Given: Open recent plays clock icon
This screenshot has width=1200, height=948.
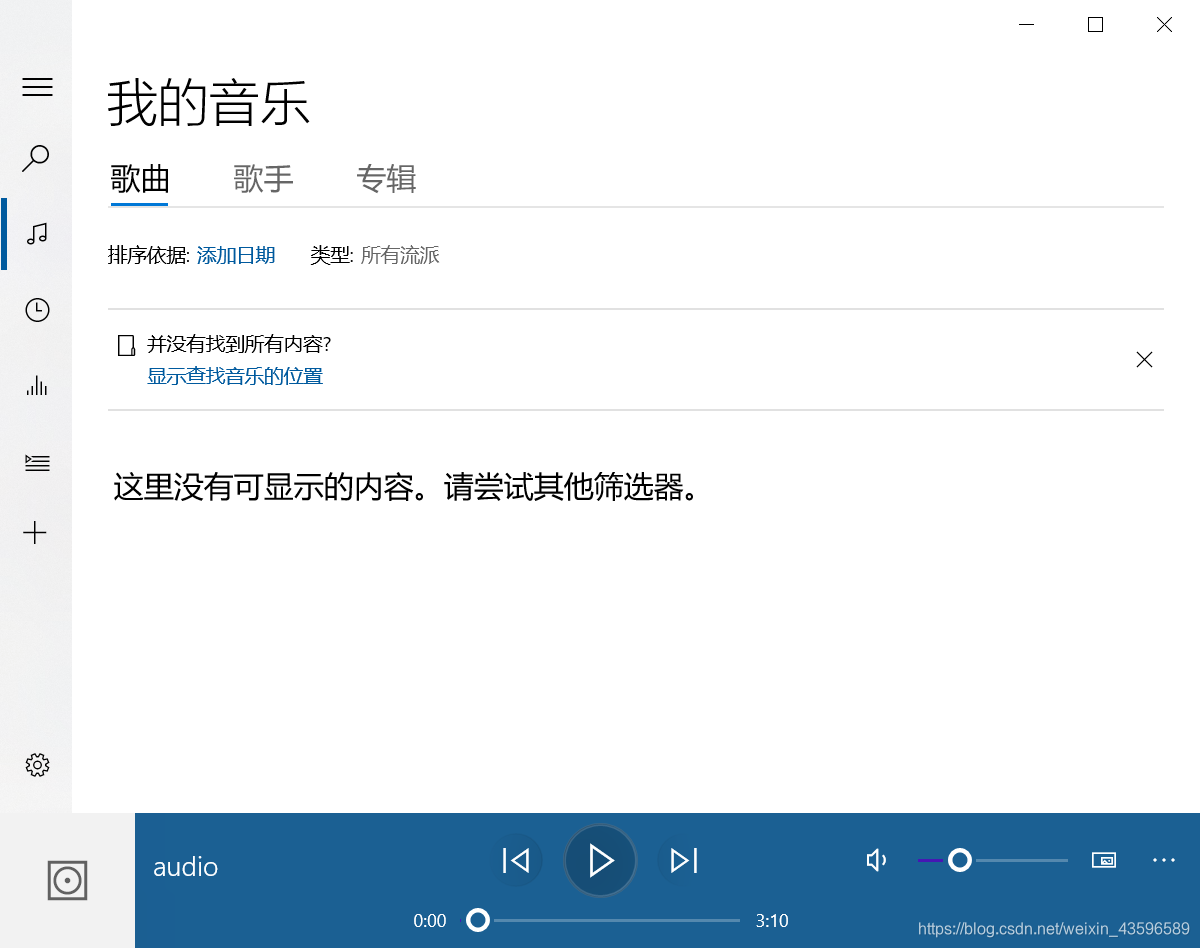Looking at the screenshot, I should [37, 310].
